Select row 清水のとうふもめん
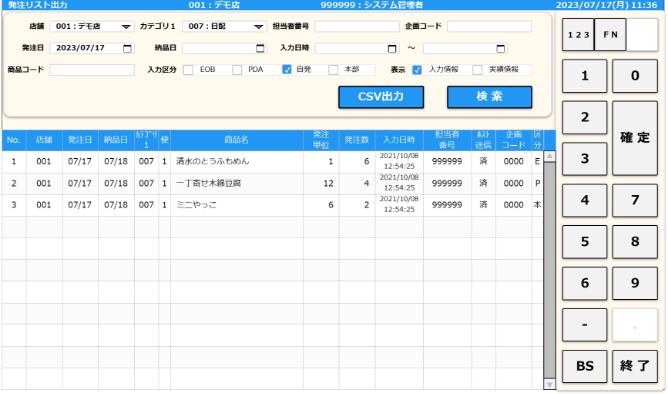 pyautogui.click(x=273, y=162)
